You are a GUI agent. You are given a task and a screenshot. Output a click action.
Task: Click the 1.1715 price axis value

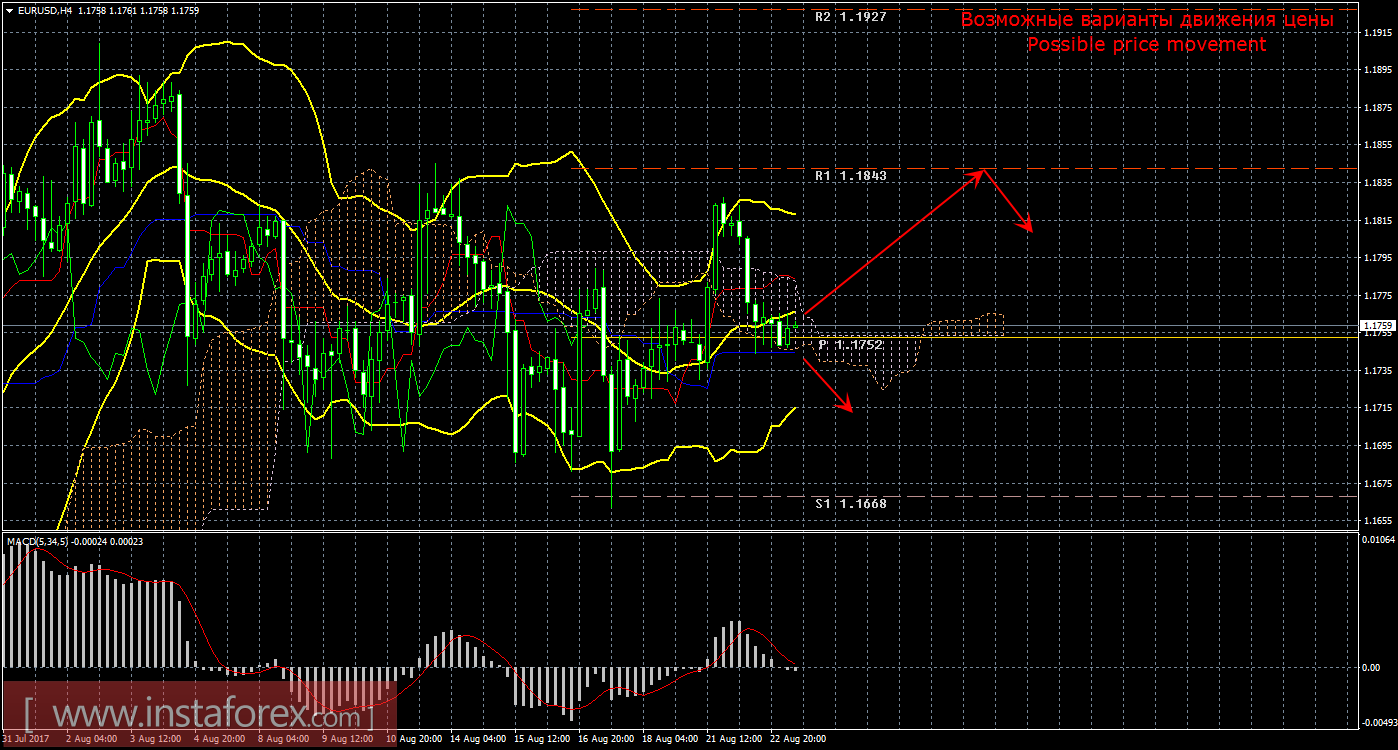1378,408
